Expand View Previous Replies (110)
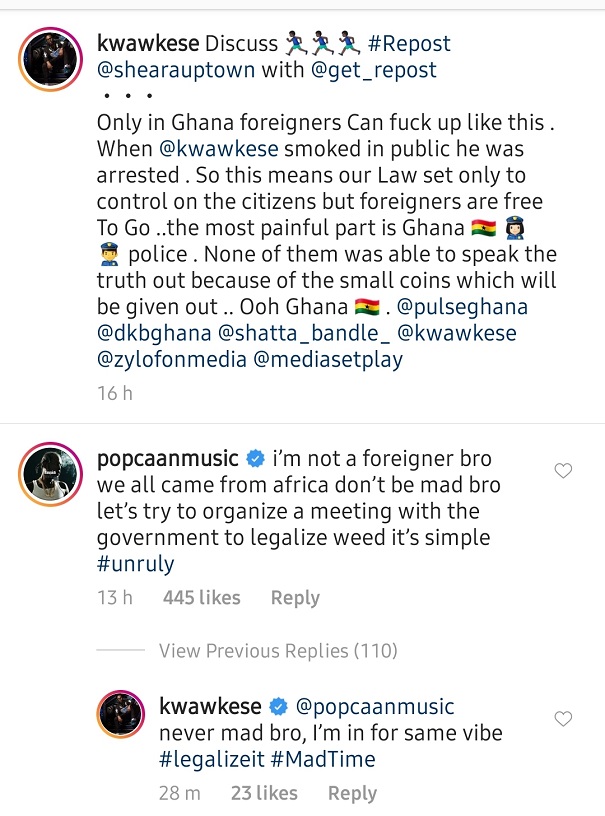This screenshot has width=605, height=816. [278, 651]
